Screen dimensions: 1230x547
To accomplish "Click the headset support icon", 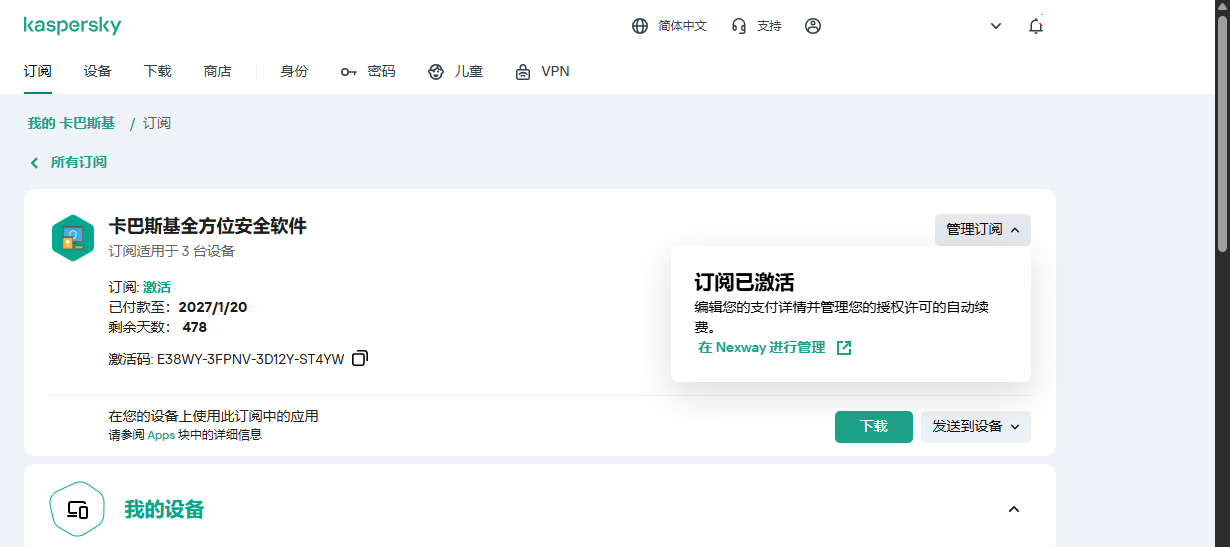I will click(x=739, y=26).
